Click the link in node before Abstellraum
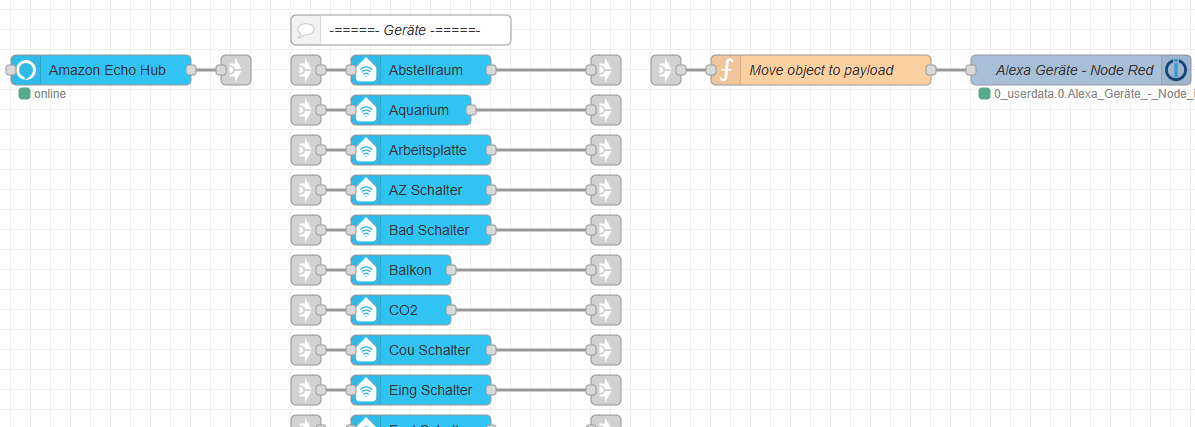This screenshot has width=1195, height=427. click(x=306, y=70)
